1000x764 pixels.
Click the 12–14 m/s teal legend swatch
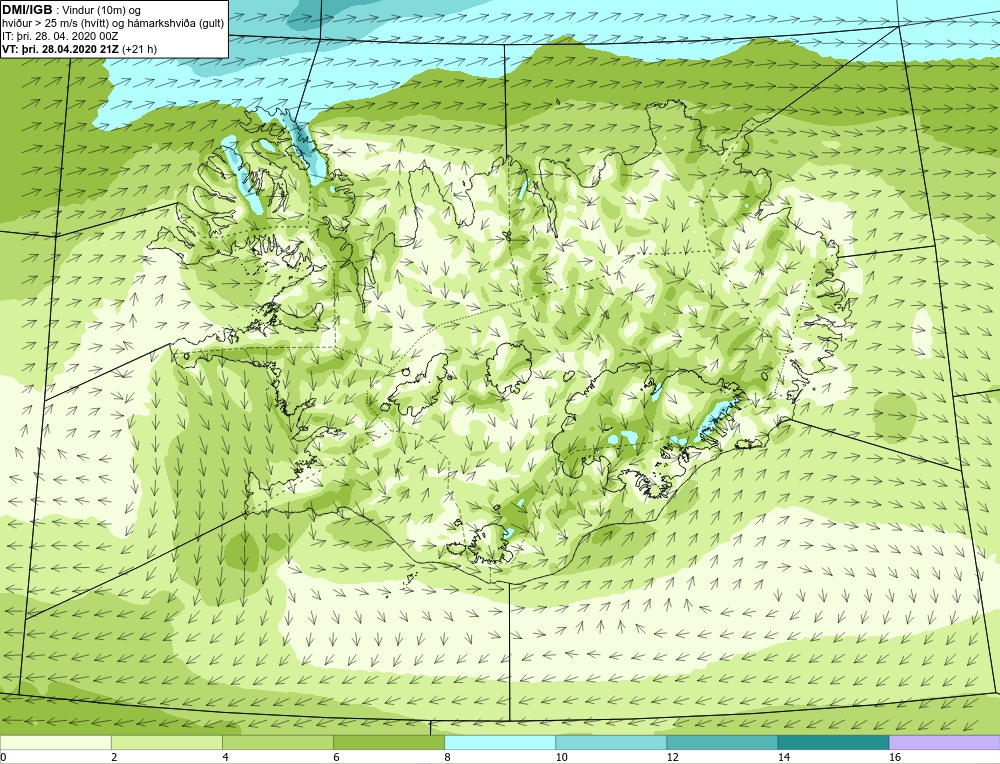pos(722,743)
